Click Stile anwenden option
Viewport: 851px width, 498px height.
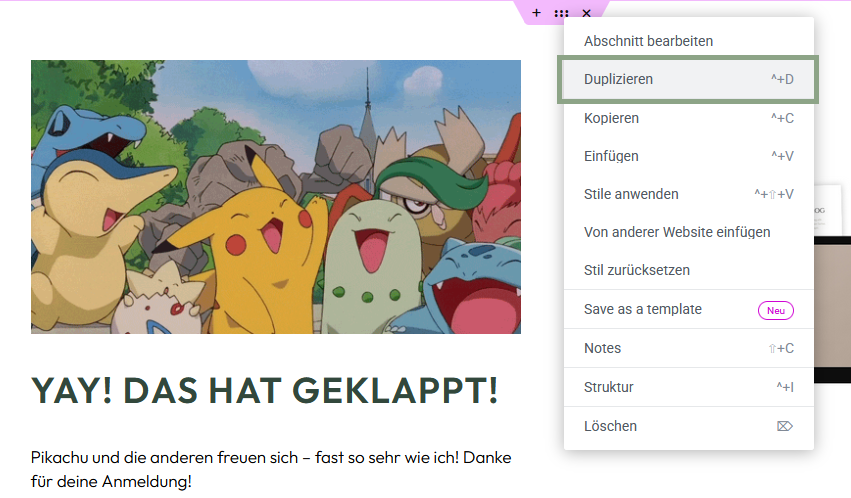pyautogui.click(x=689, y=194)
